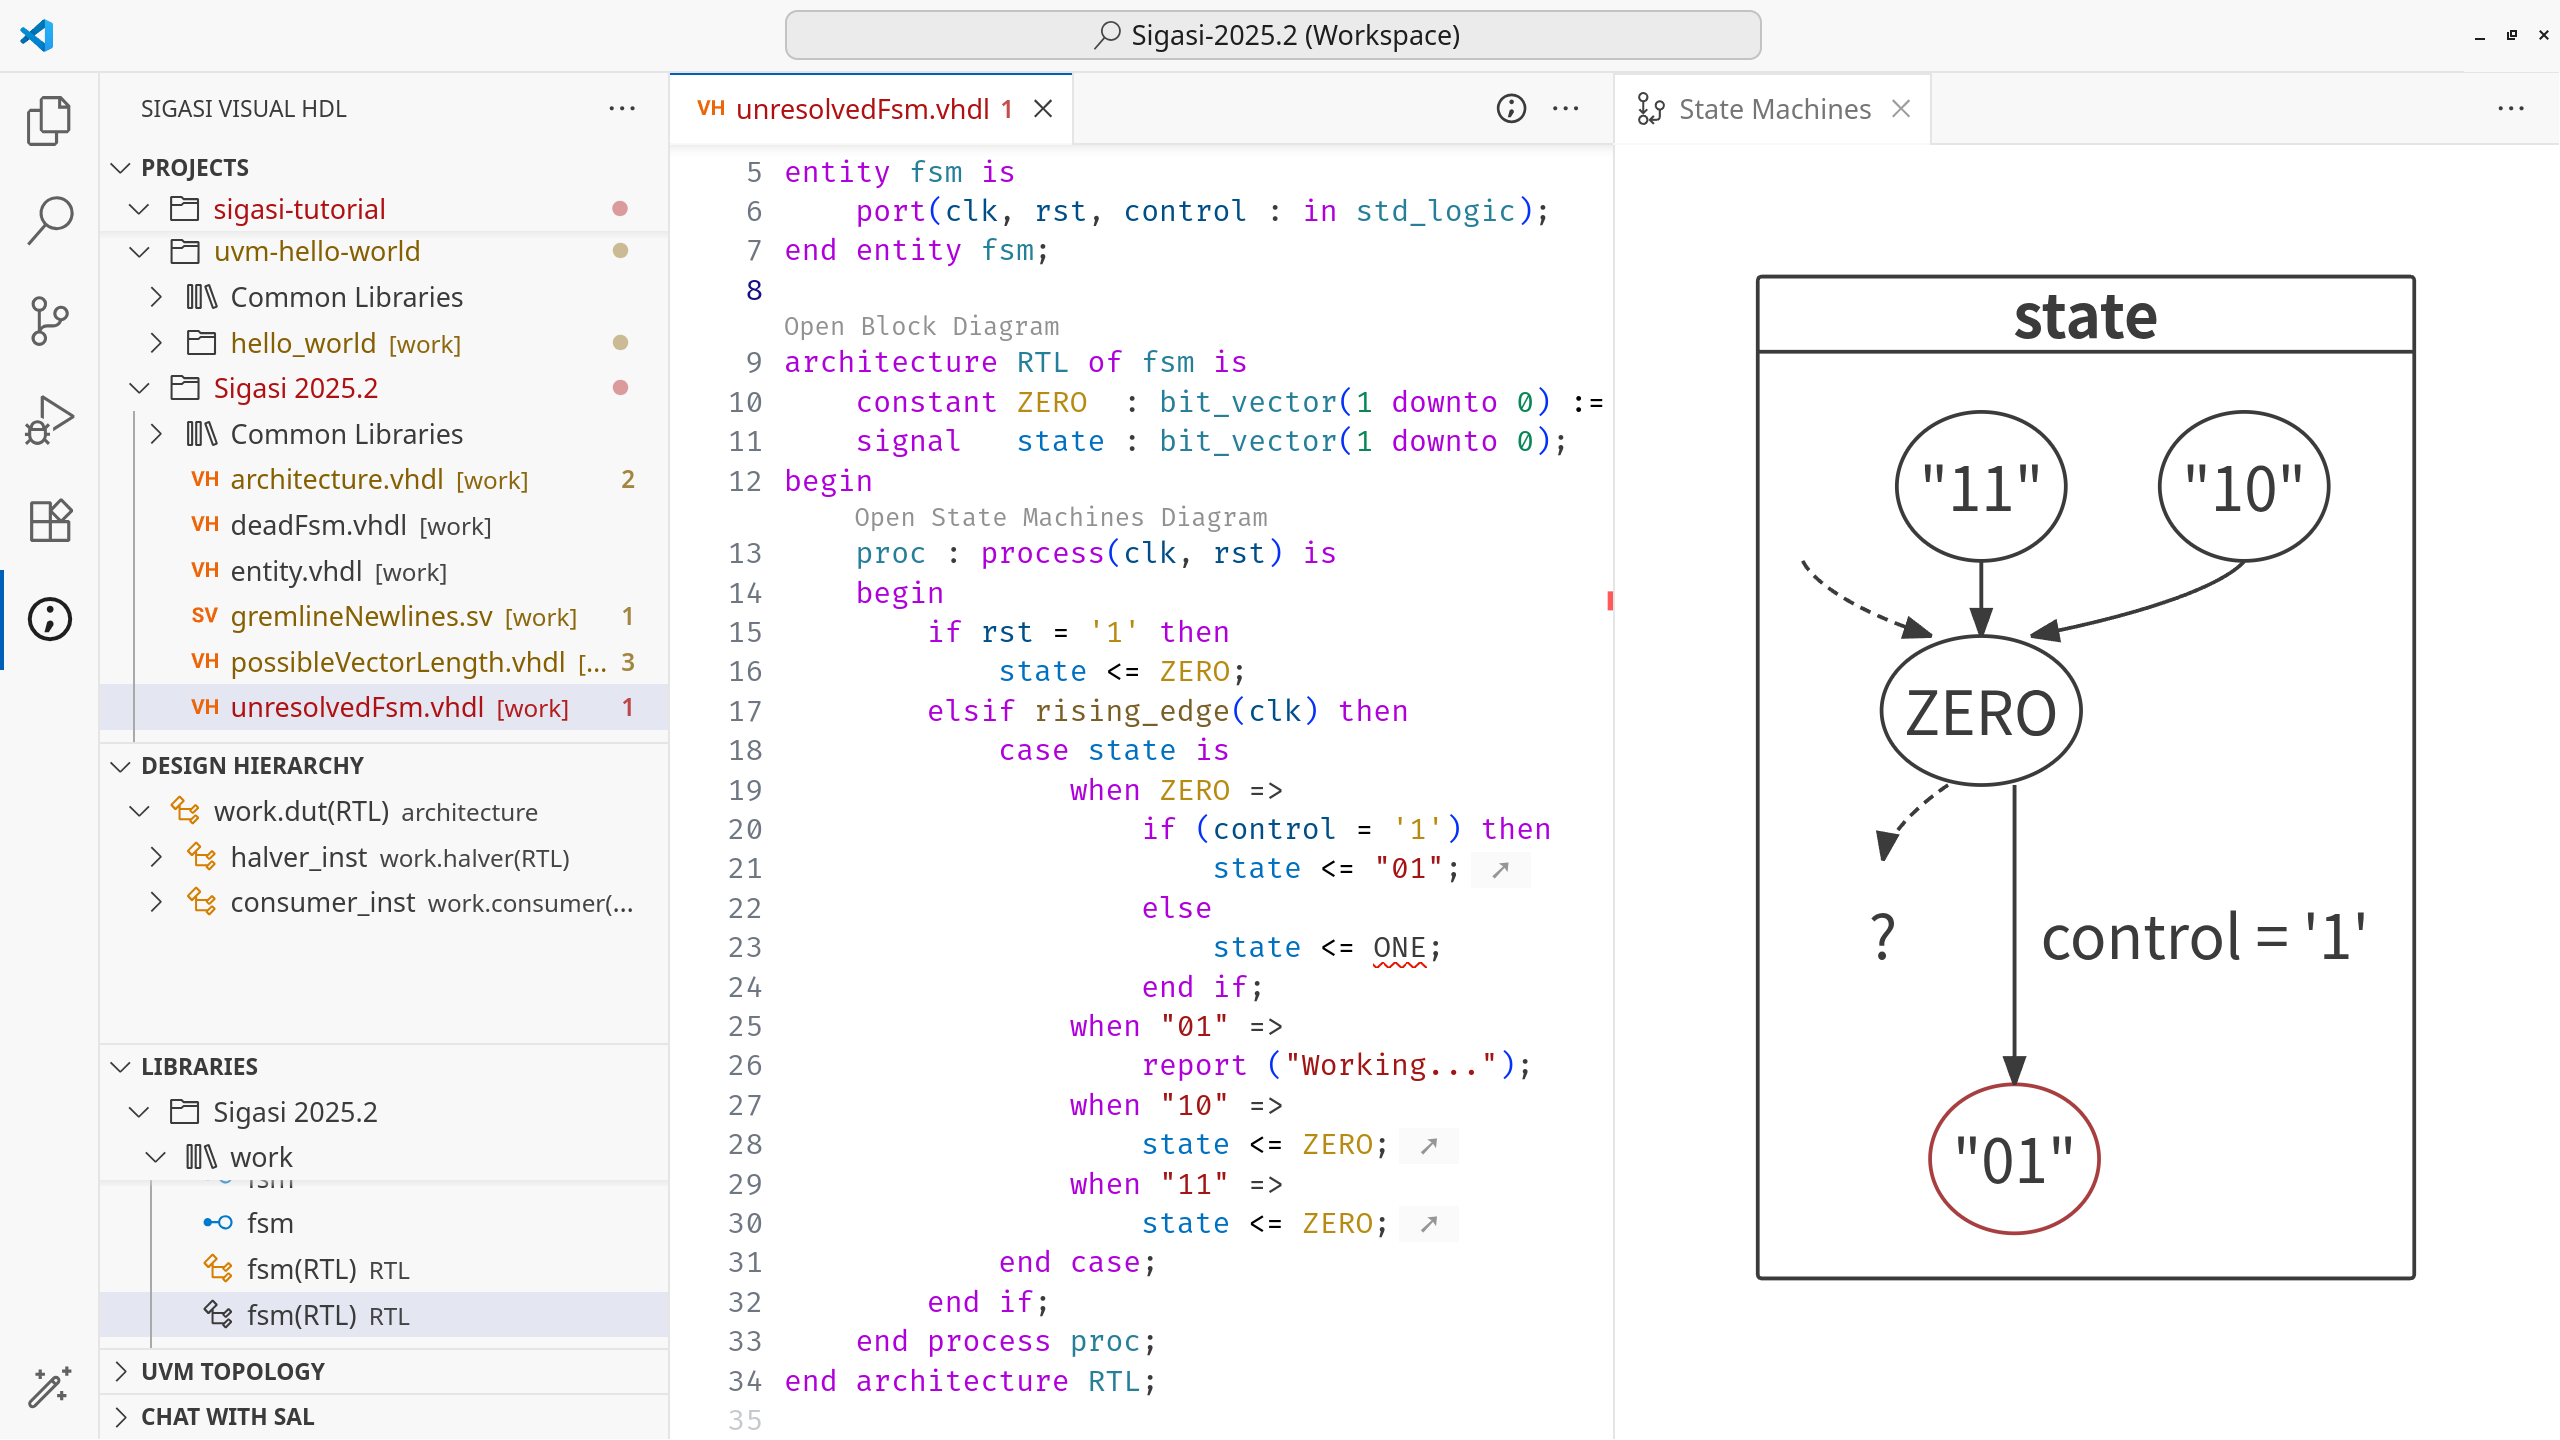The image size is (2560, 1440).
Task: Collapse the LIBRARIES section
Action: click(121, 1067)
